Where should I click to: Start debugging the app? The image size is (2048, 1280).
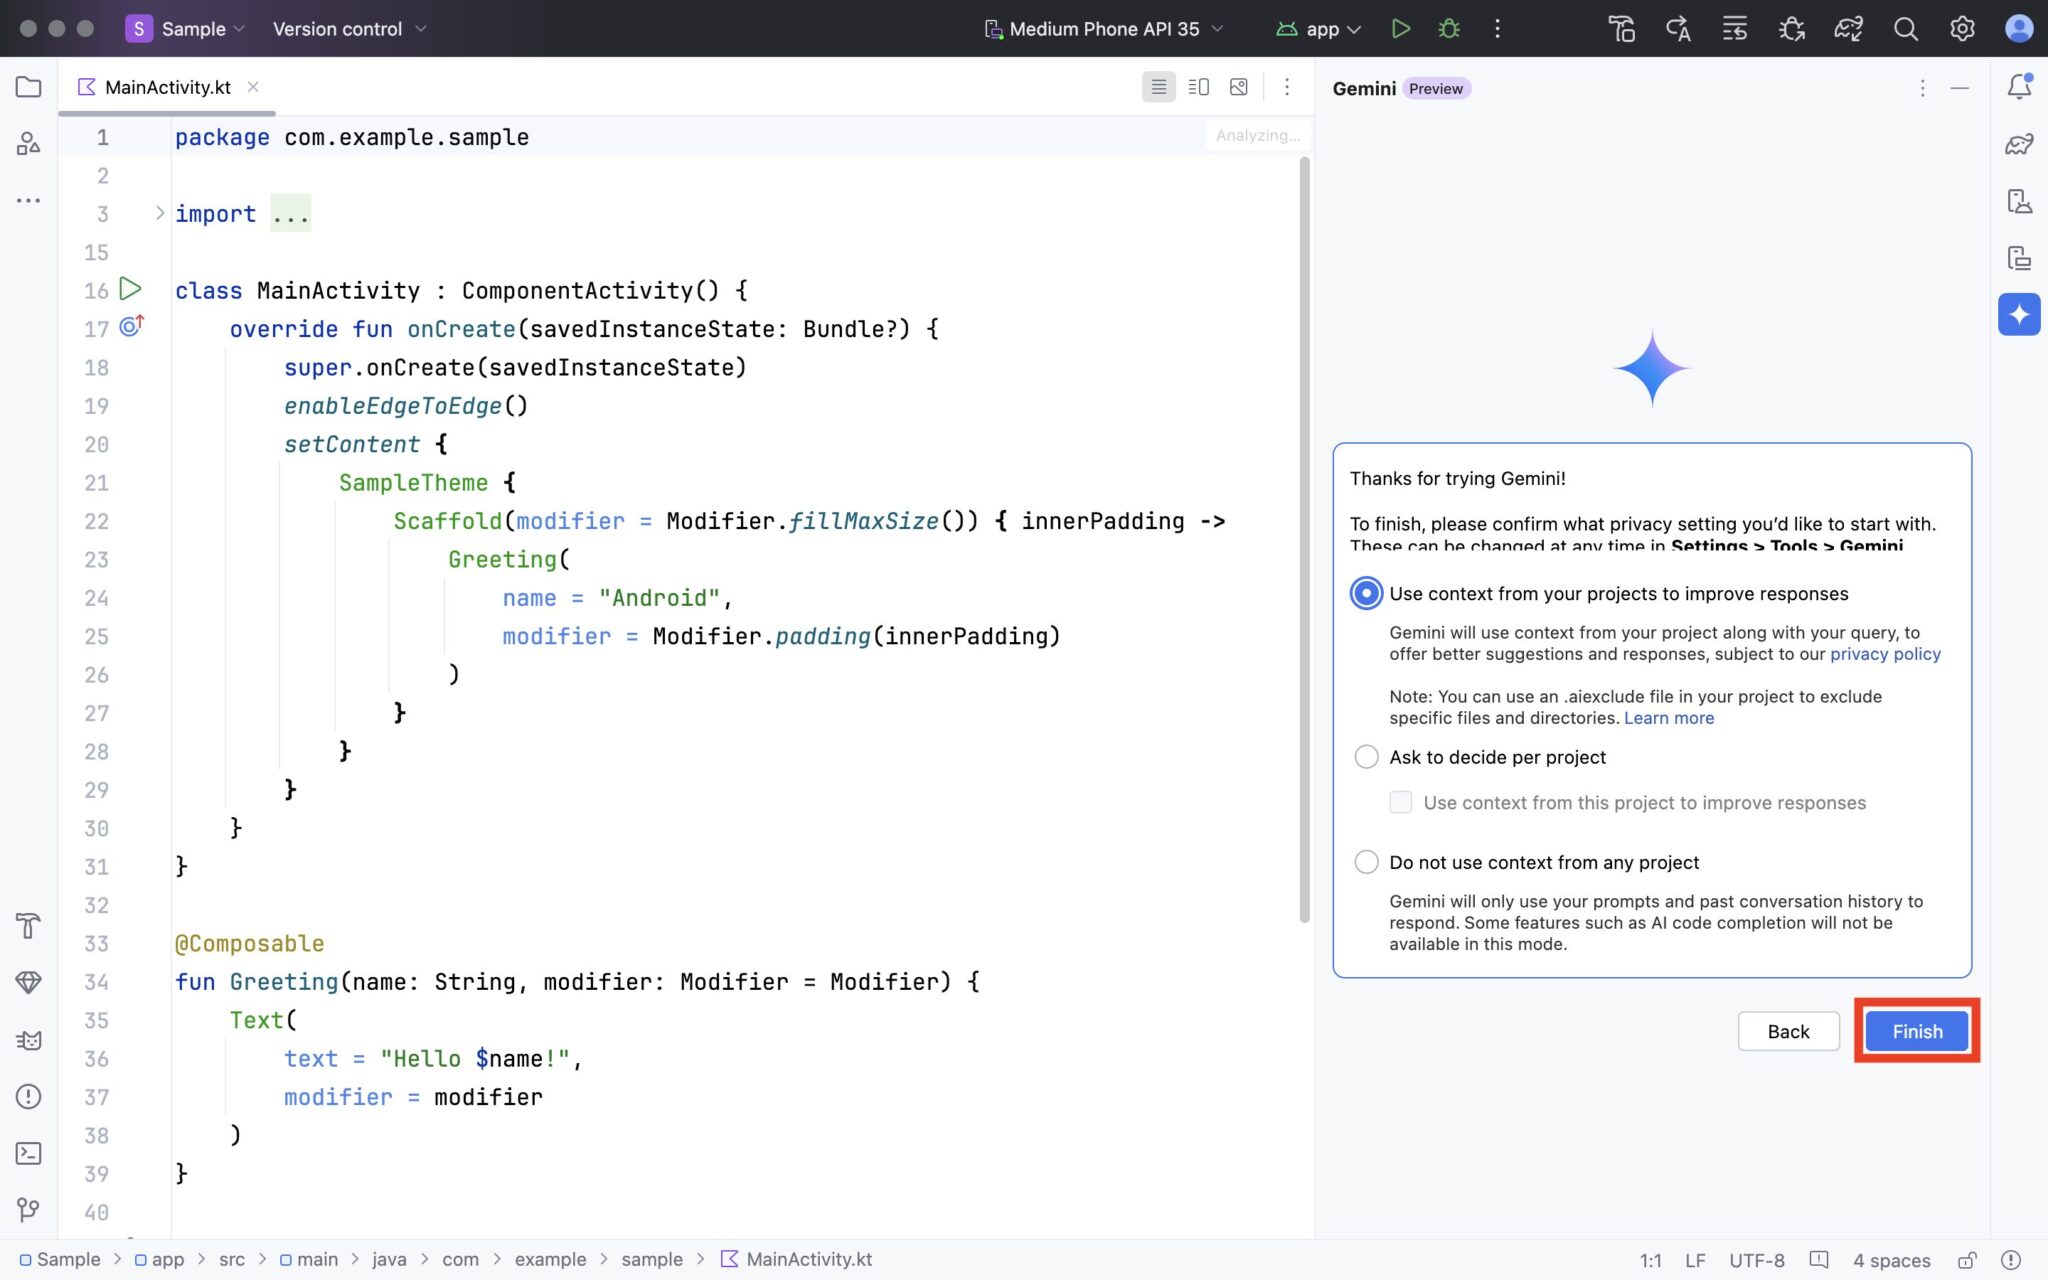(1449, 28)
